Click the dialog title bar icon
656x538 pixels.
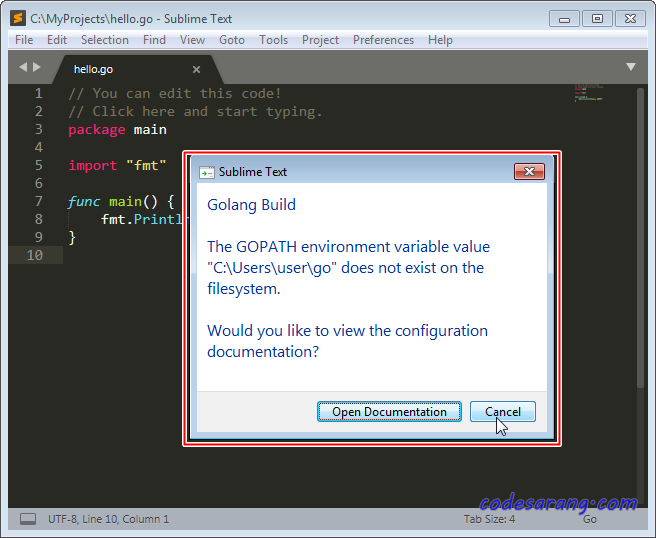click(x=207, y=172)
